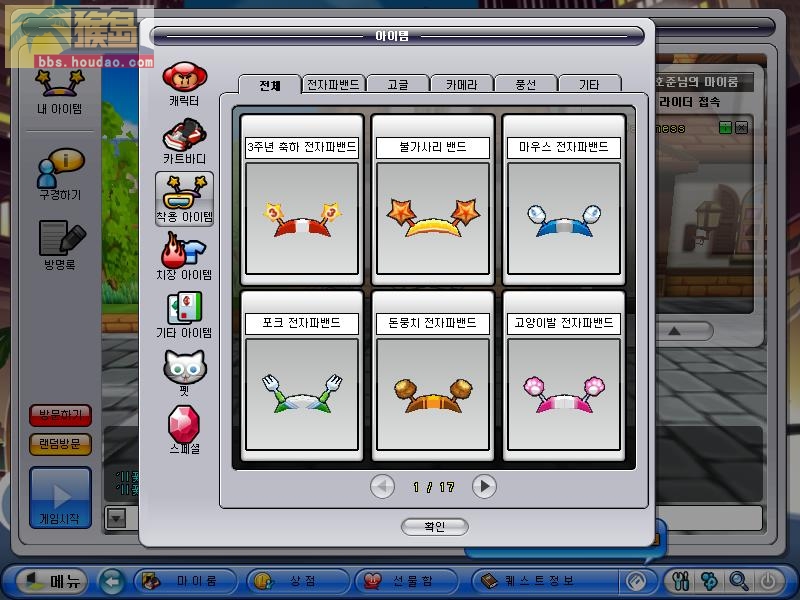Select the 마우스 전자파밴드 item
800x600 pixels.
click(x=564, y=199)
